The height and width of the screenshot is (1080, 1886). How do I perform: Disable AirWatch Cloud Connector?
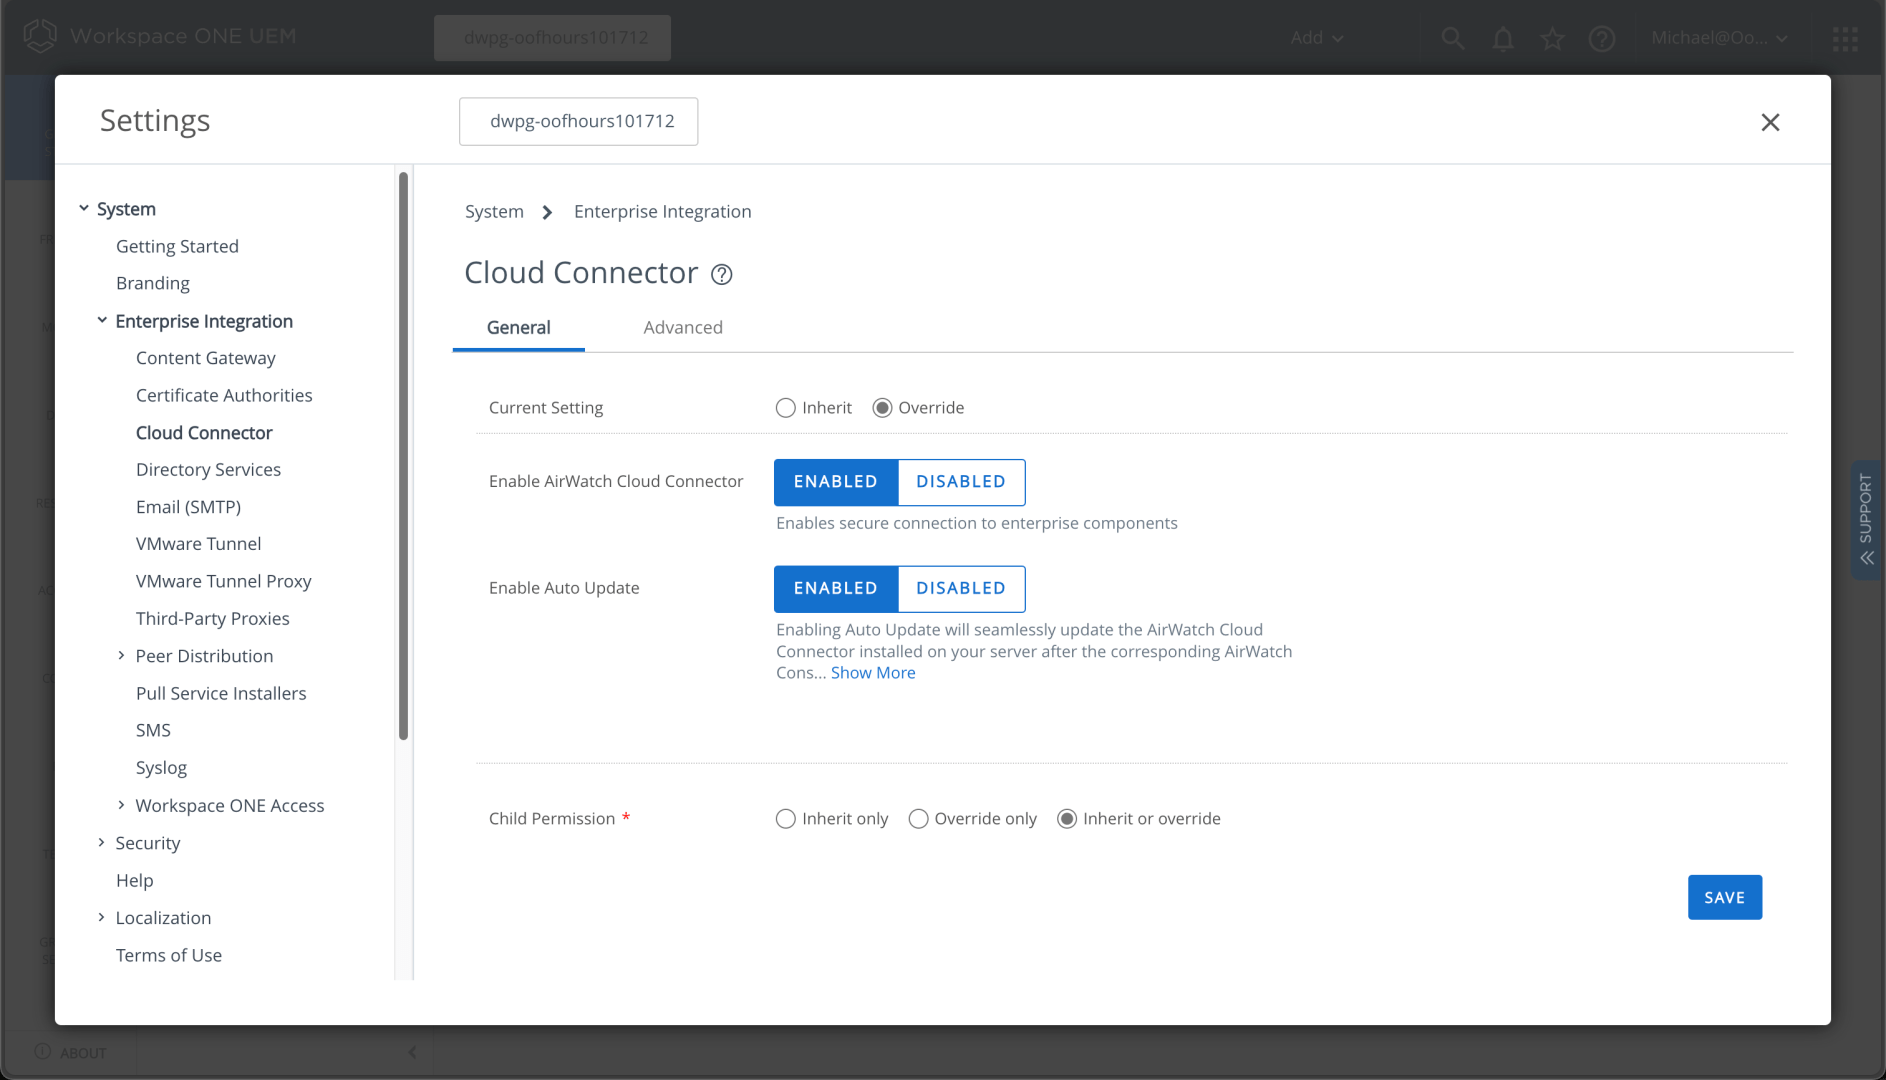(960, 482)
